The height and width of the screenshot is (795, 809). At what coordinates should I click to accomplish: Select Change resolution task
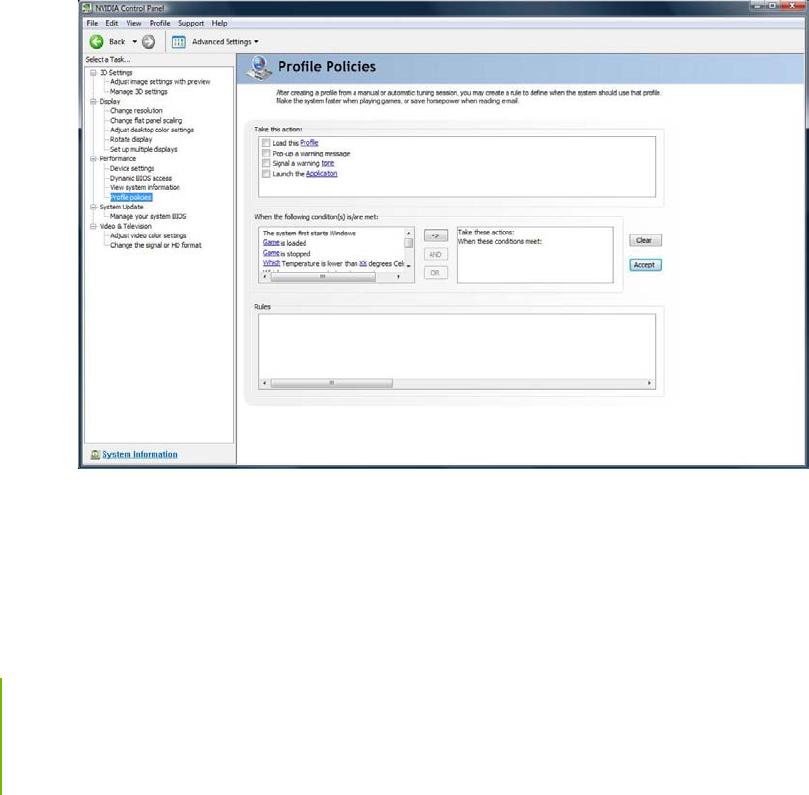click(x=136, y=110)
